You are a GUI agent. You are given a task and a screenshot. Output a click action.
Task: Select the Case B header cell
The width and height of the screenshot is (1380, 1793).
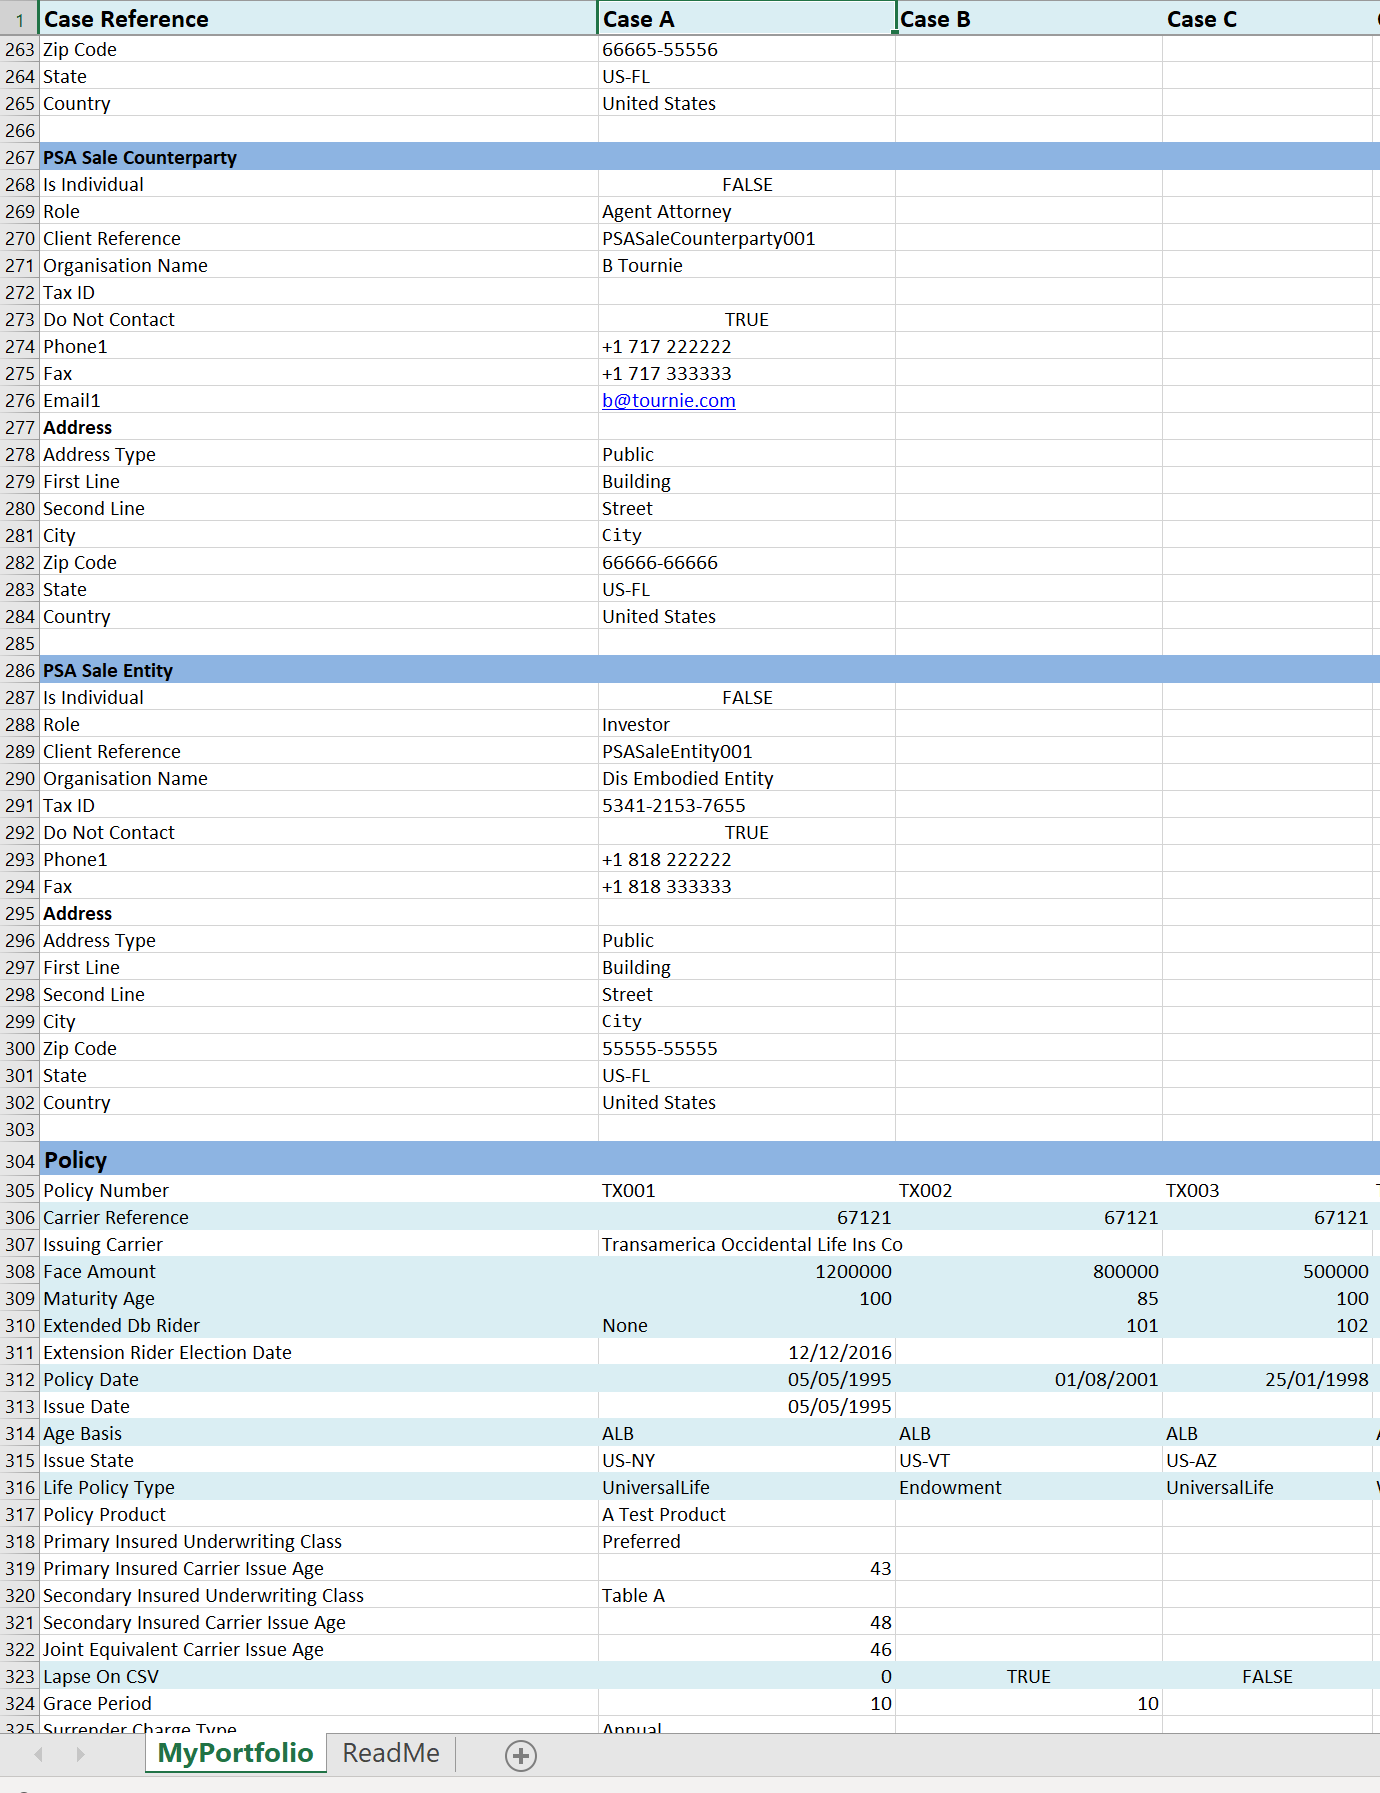pyautogui.click(x=1028, y=19)
